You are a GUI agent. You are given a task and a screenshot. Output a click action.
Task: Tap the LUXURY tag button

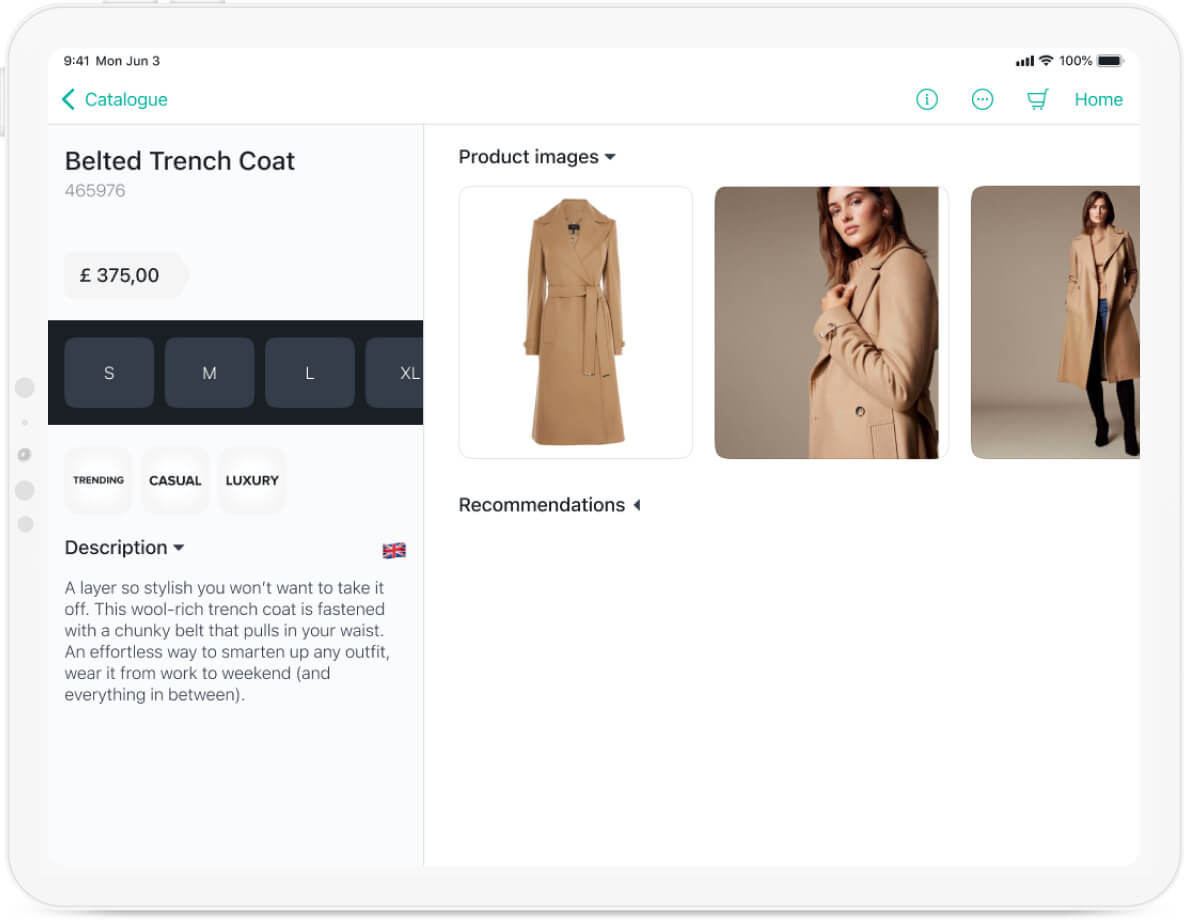(x=252, y=480)
